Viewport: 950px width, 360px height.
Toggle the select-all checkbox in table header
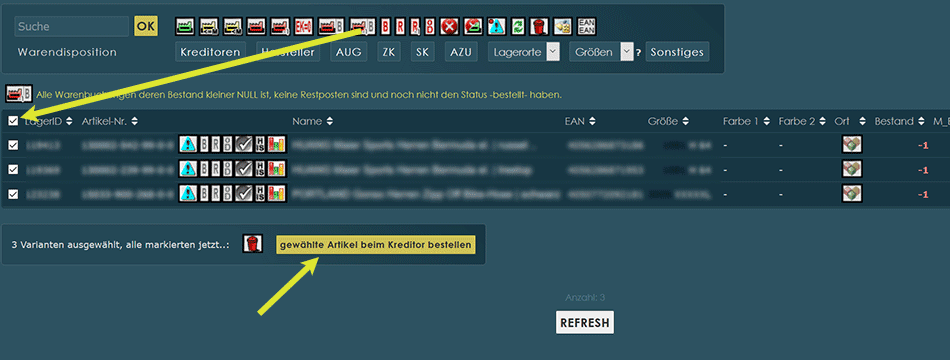[x=13, y=121]
